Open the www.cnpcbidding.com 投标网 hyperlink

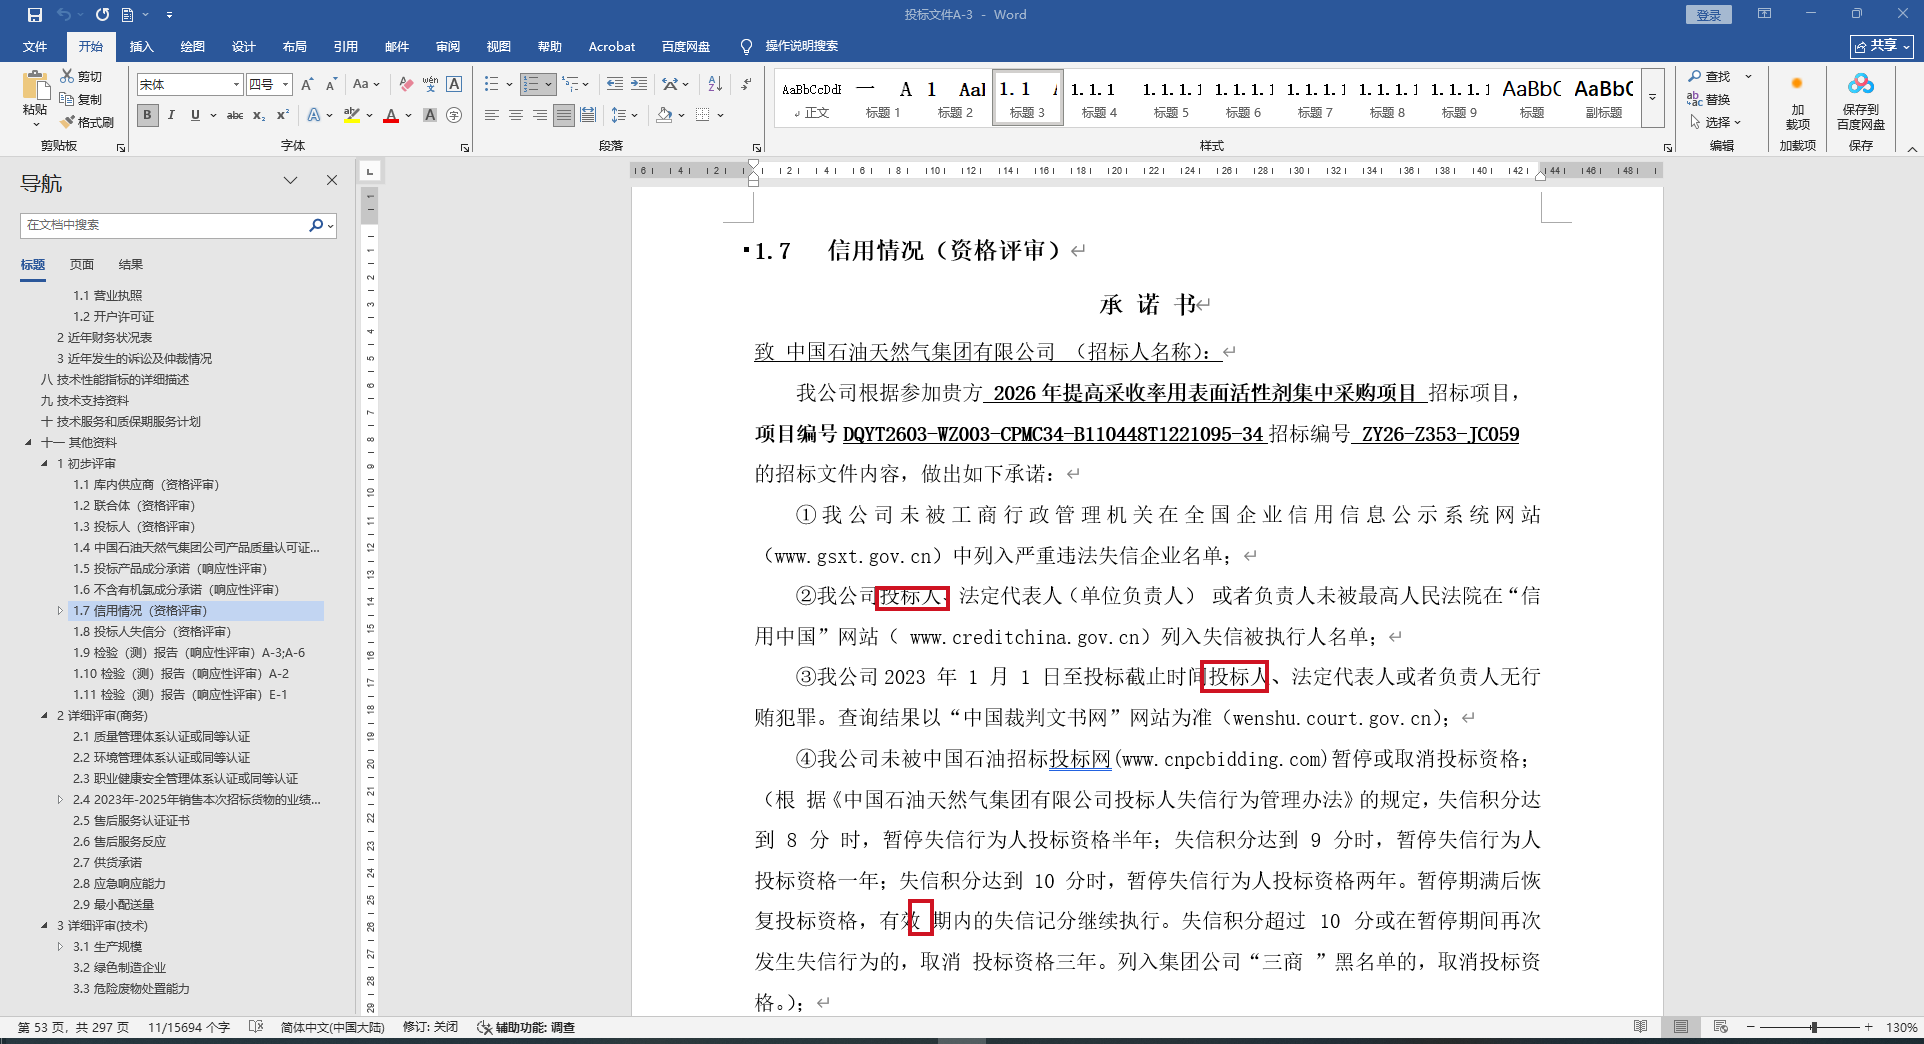point(1080,760)
